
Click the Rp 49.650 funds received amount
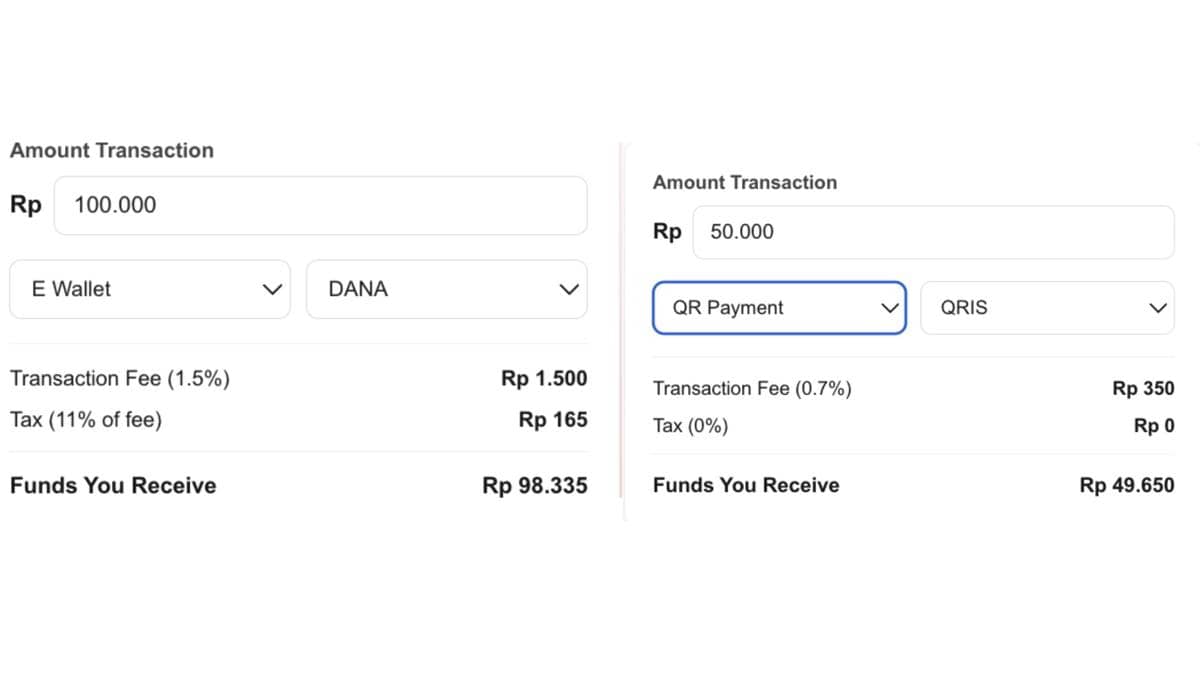(1127, 486)
